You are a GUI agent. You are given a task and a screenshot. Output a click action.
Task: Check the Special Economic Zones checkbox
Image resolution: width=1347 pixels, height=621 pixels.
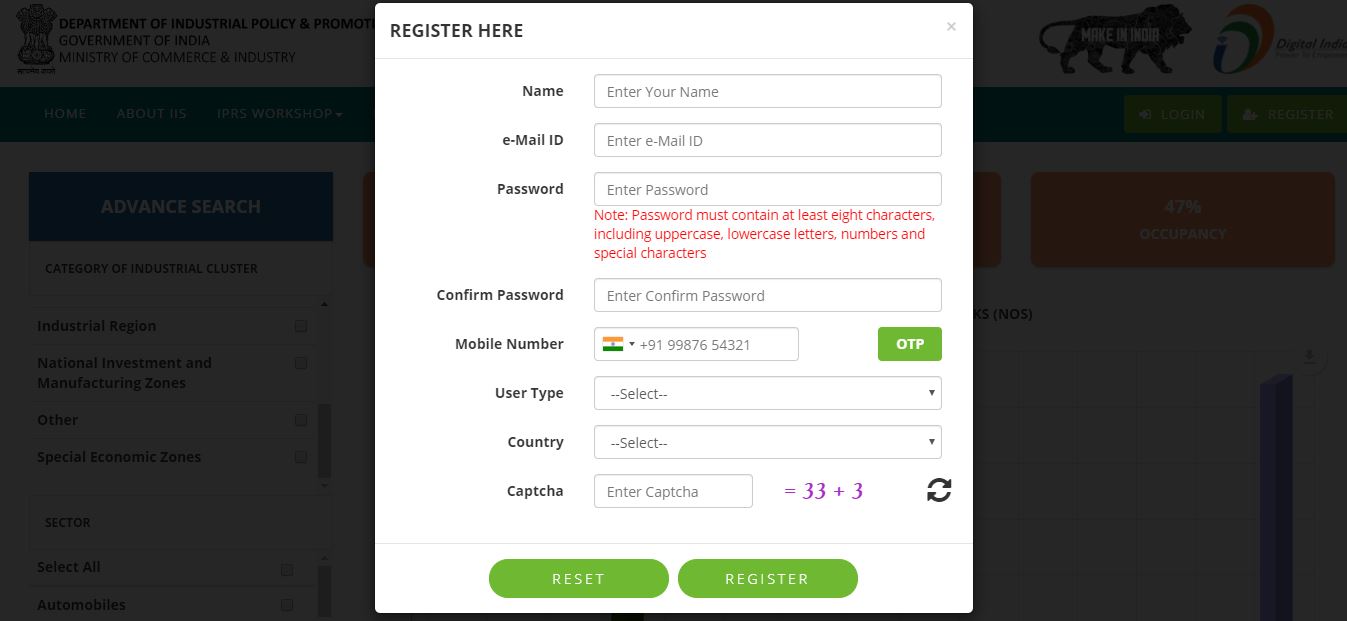[x=300, y=457]
